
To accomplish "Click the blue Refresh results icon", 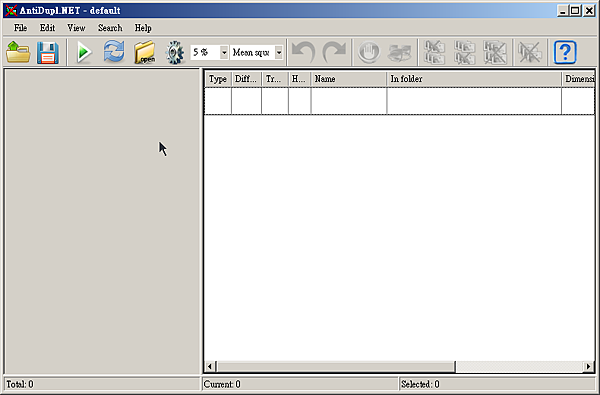I will pyautogui.click(x=114, y=52).
